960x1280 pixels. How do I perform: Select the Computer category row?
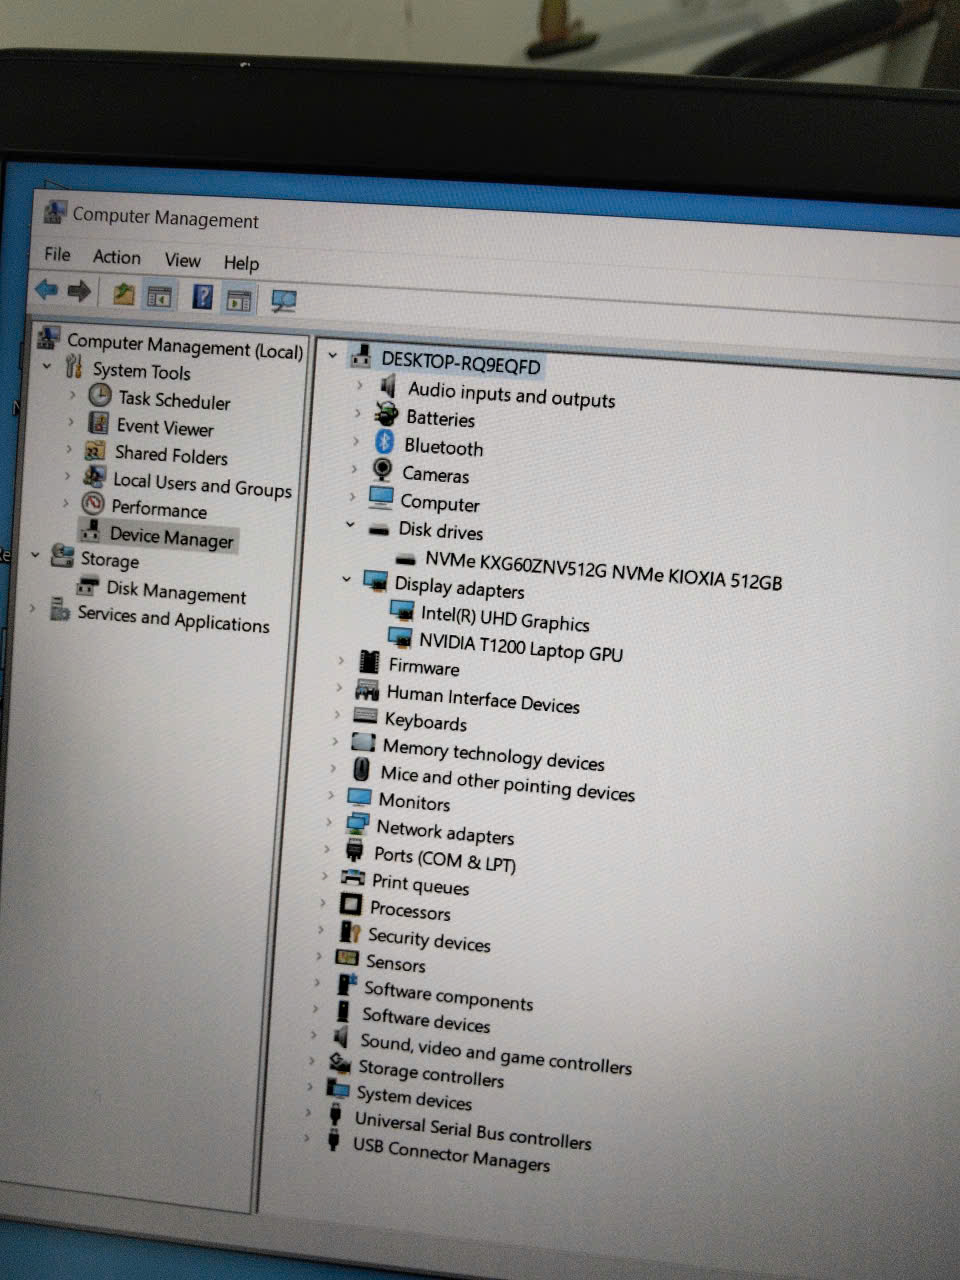pyautogui.click(x=440, y=501)
